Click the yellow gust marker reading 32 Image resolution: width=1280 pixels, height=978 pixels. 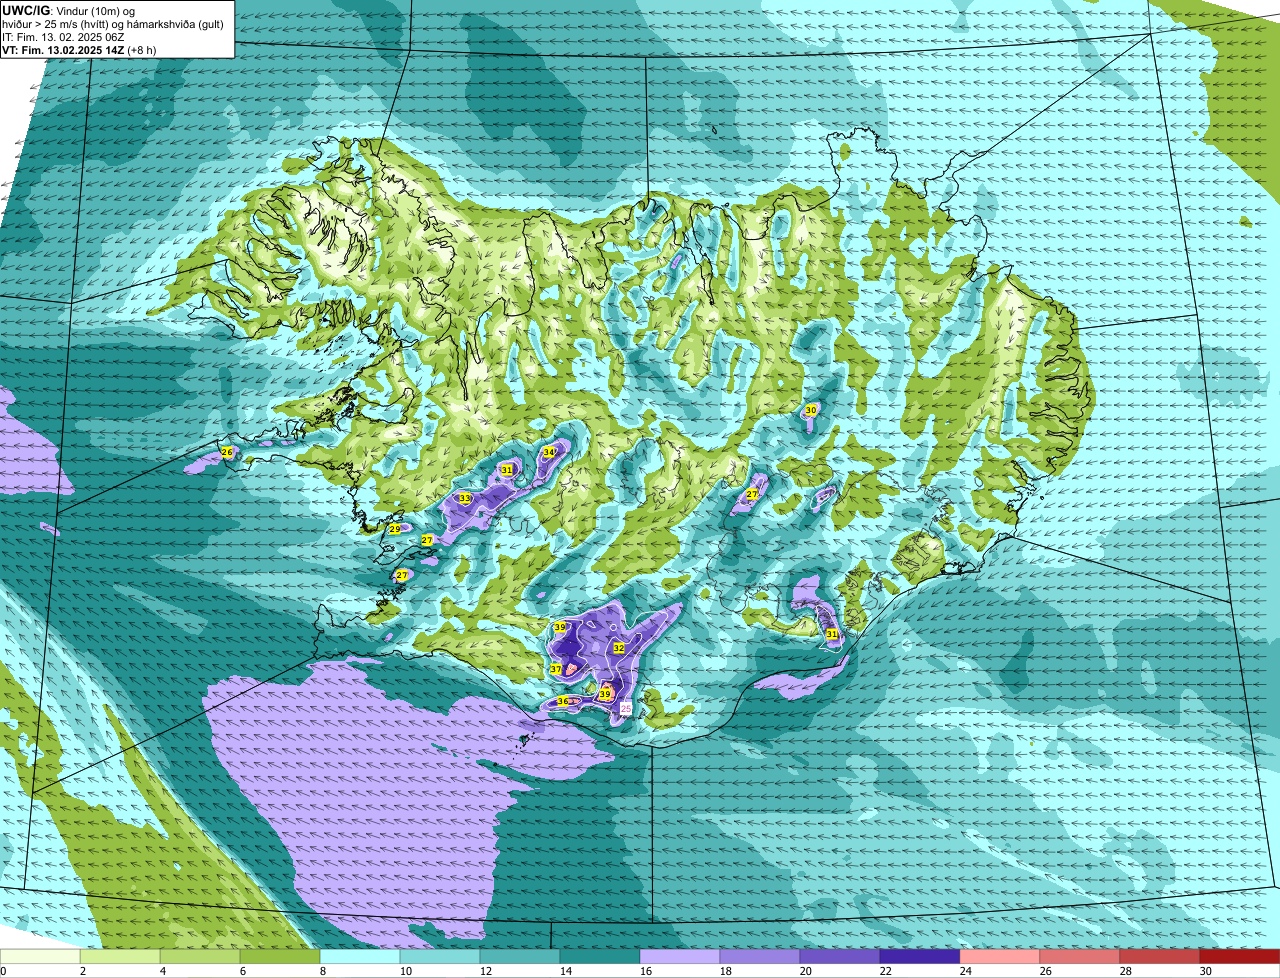coord(619,648)
